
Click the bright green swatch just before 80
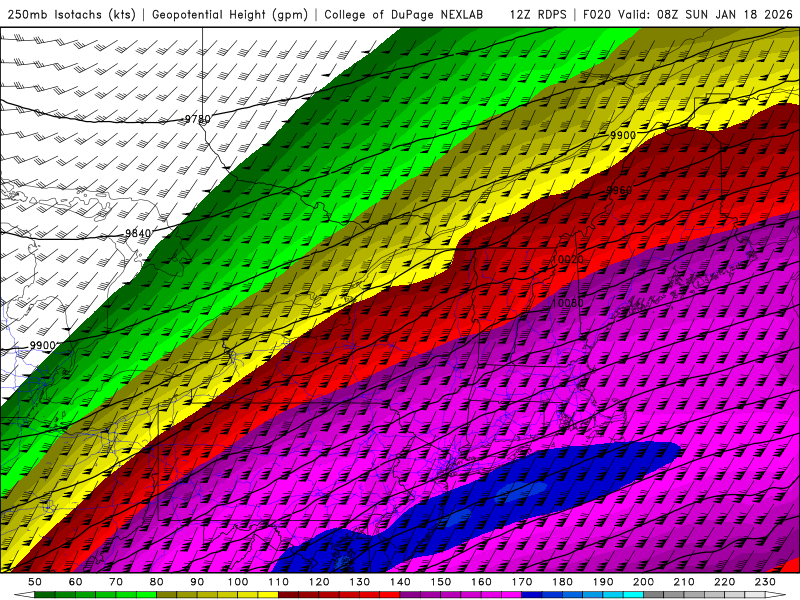[x=146, y=595]
